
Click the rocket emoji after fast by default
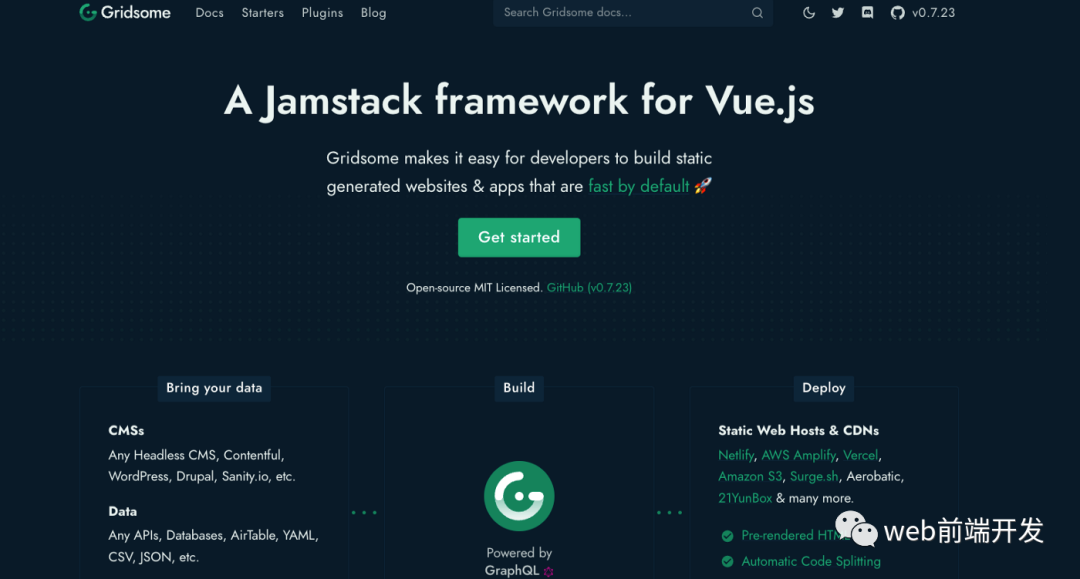[703, 186]
